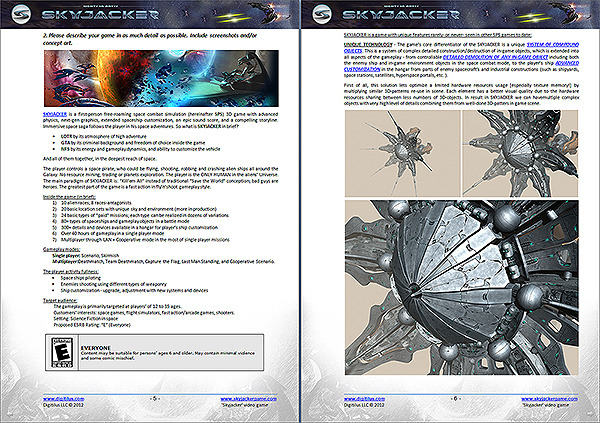This screenshot has height=423, width=600.
Task: Click bullet 'Space ships piloting'
Action: (x=81, y=278)
